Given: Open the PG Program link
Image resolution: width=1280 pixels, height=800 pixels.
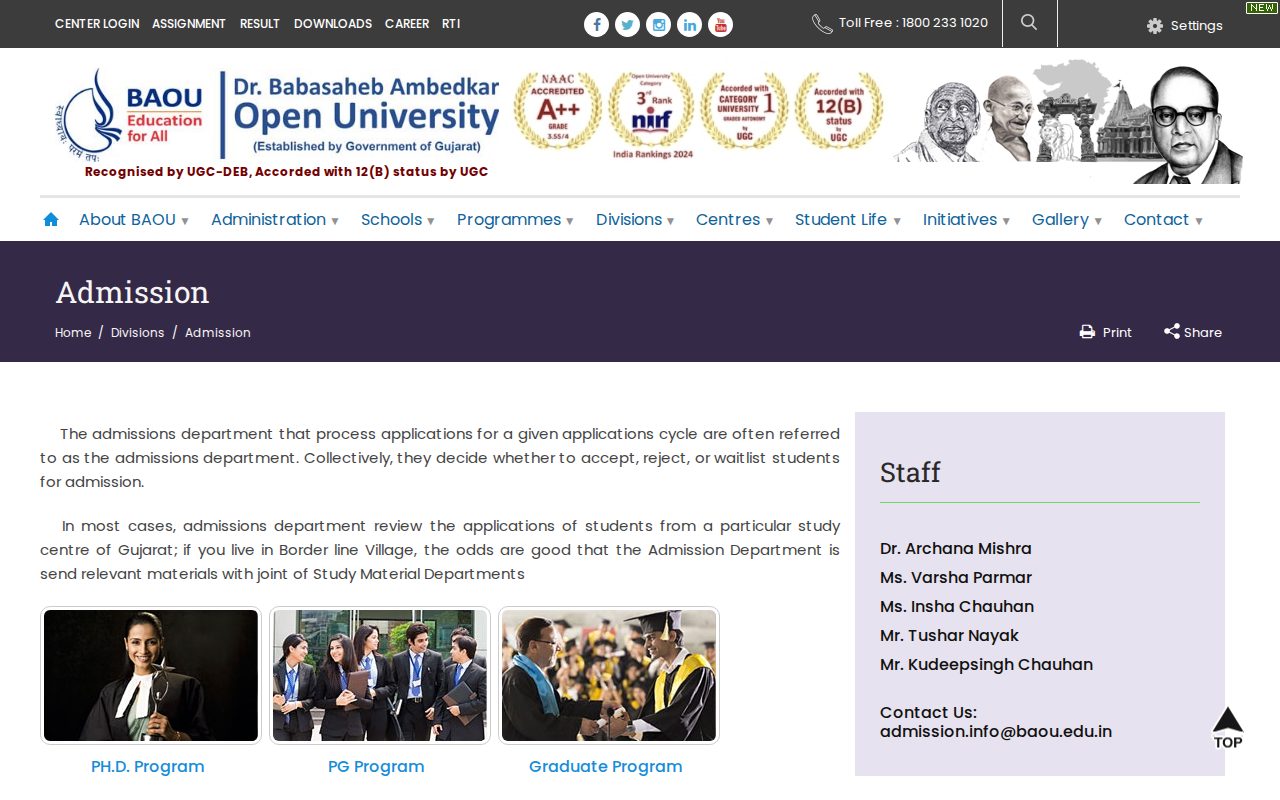Looking at the screenshot, I should (376, 767).
